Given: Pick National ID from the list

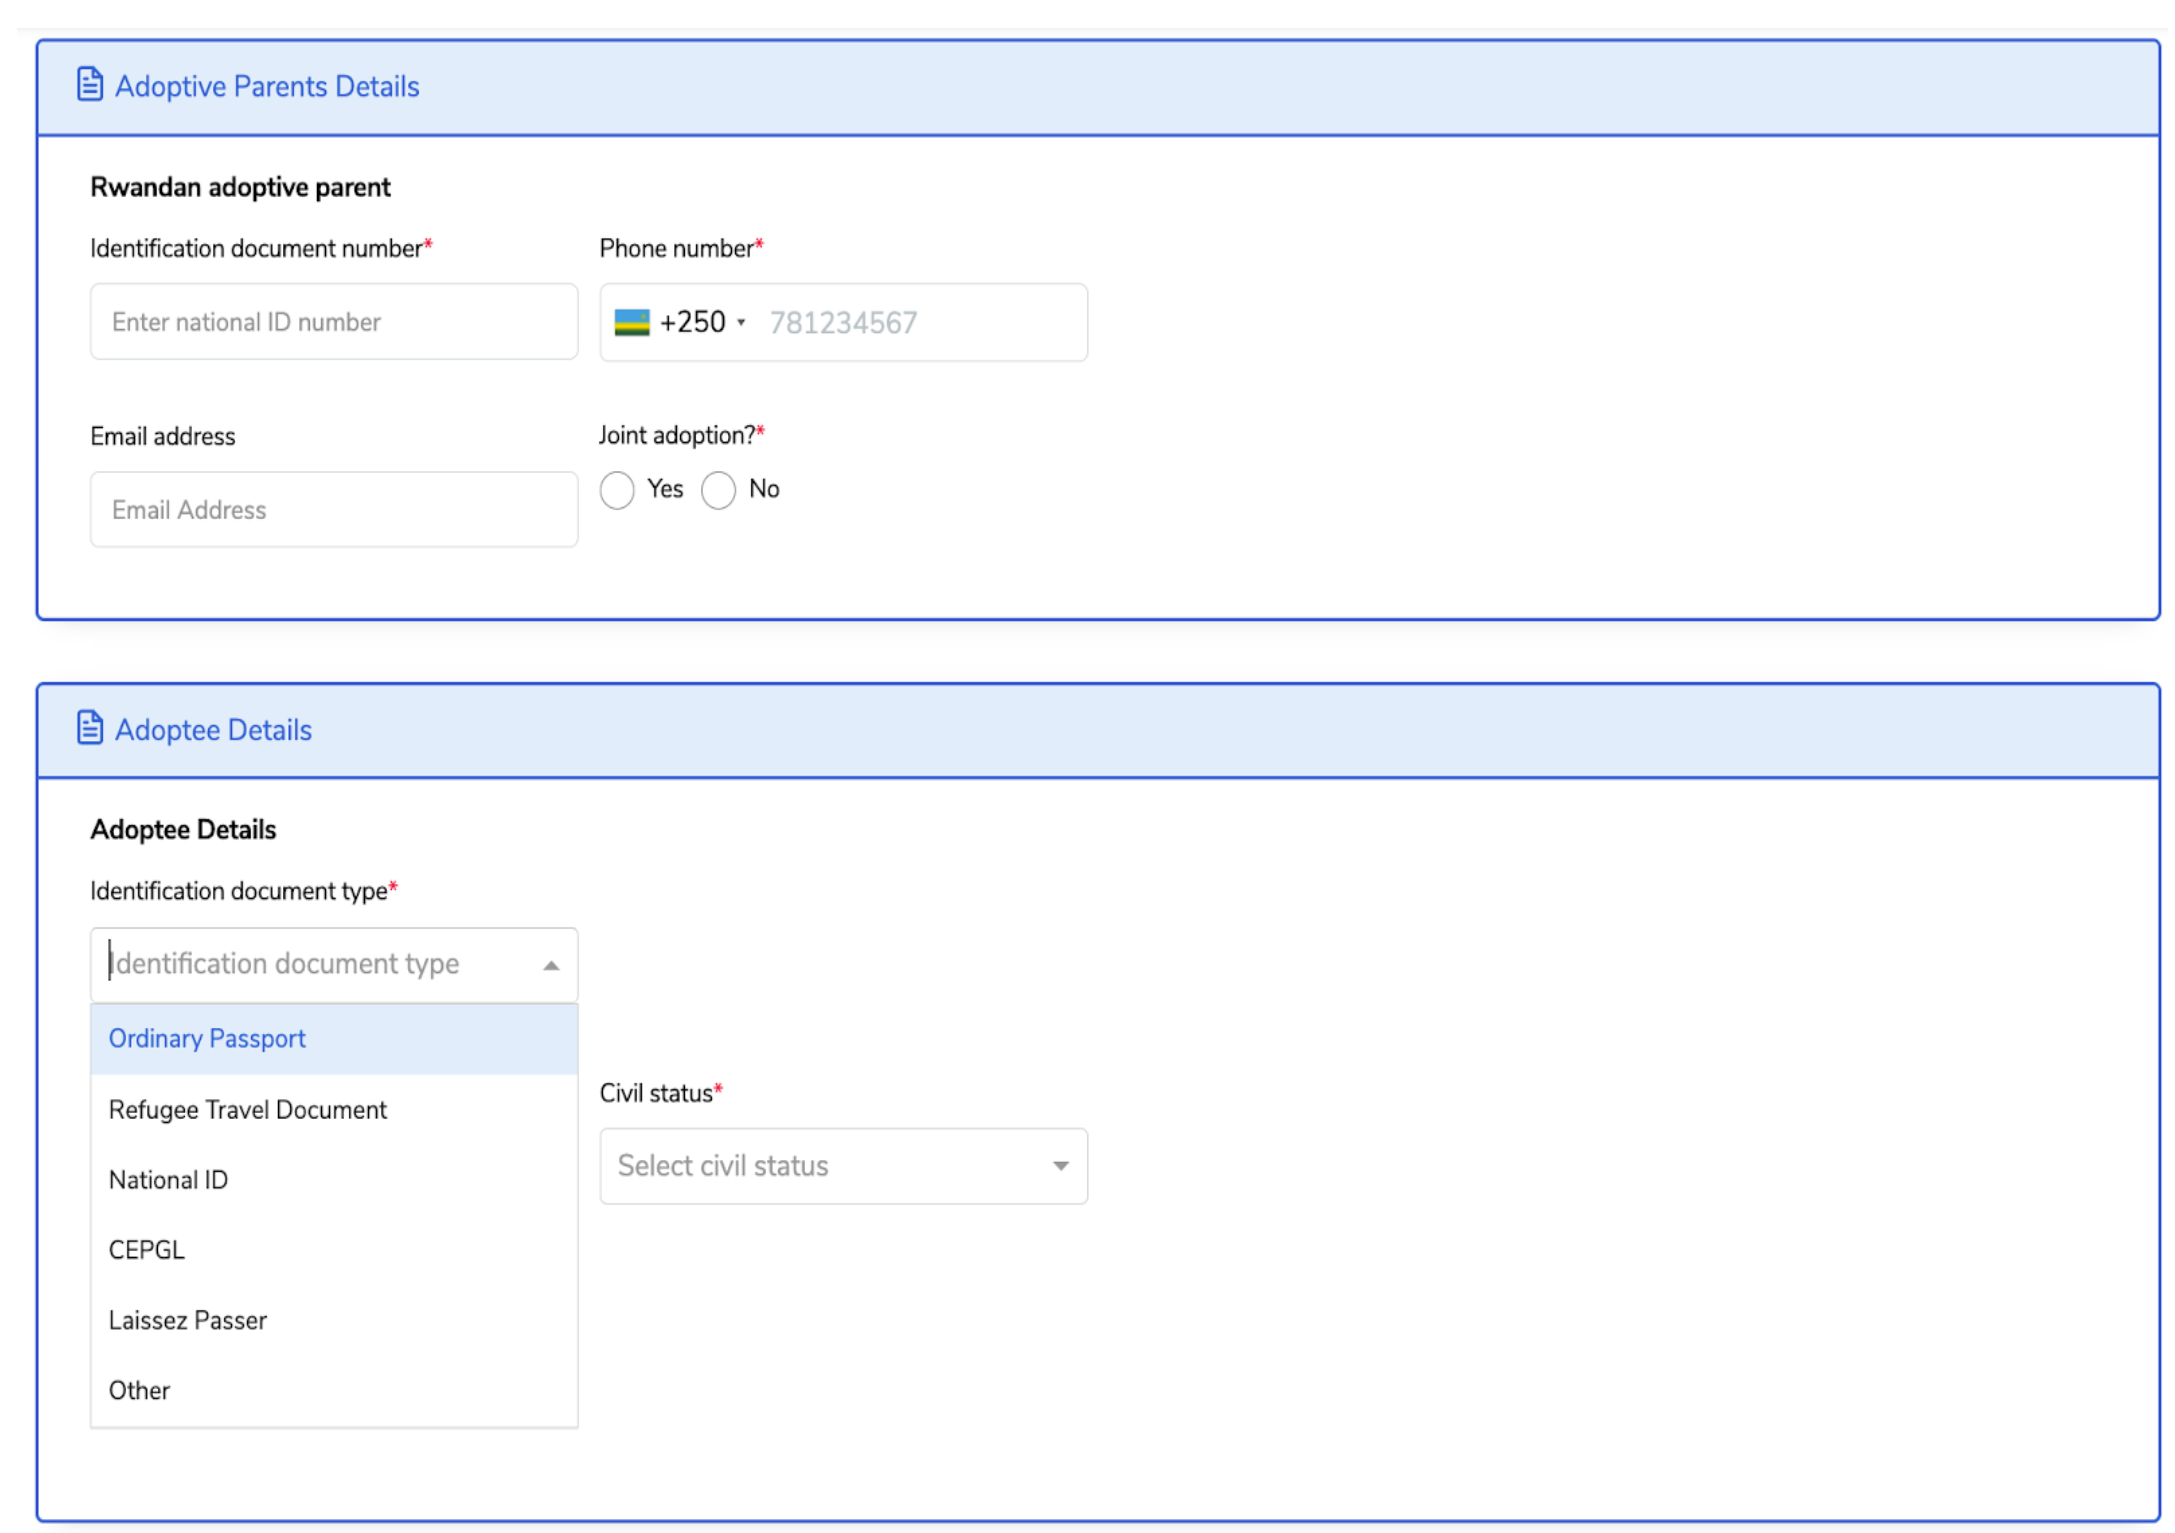Looking at the screenshot, I should click(x=169, y=1180).
